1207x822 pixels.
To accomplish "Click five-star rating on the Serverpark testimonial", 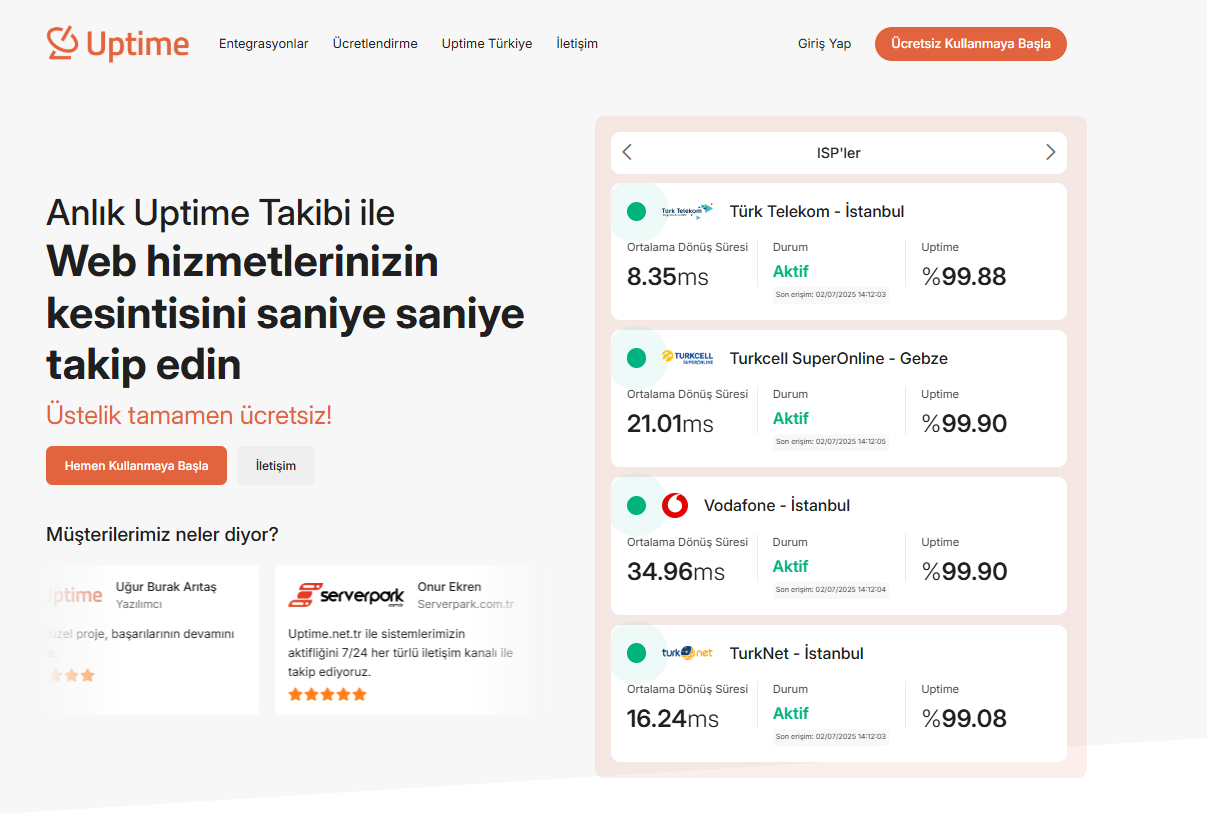I will (327, 694).
